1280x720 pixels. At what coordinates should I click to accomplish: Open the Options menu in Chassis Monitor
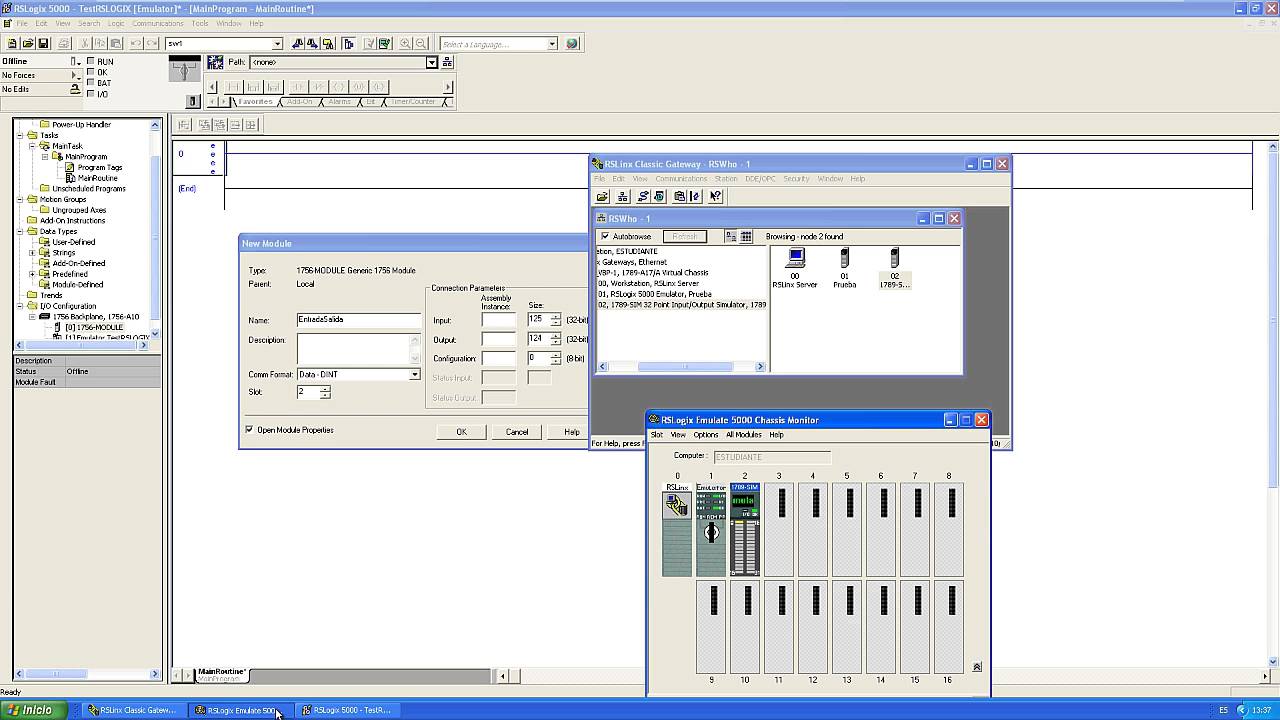tap(706, 435)
